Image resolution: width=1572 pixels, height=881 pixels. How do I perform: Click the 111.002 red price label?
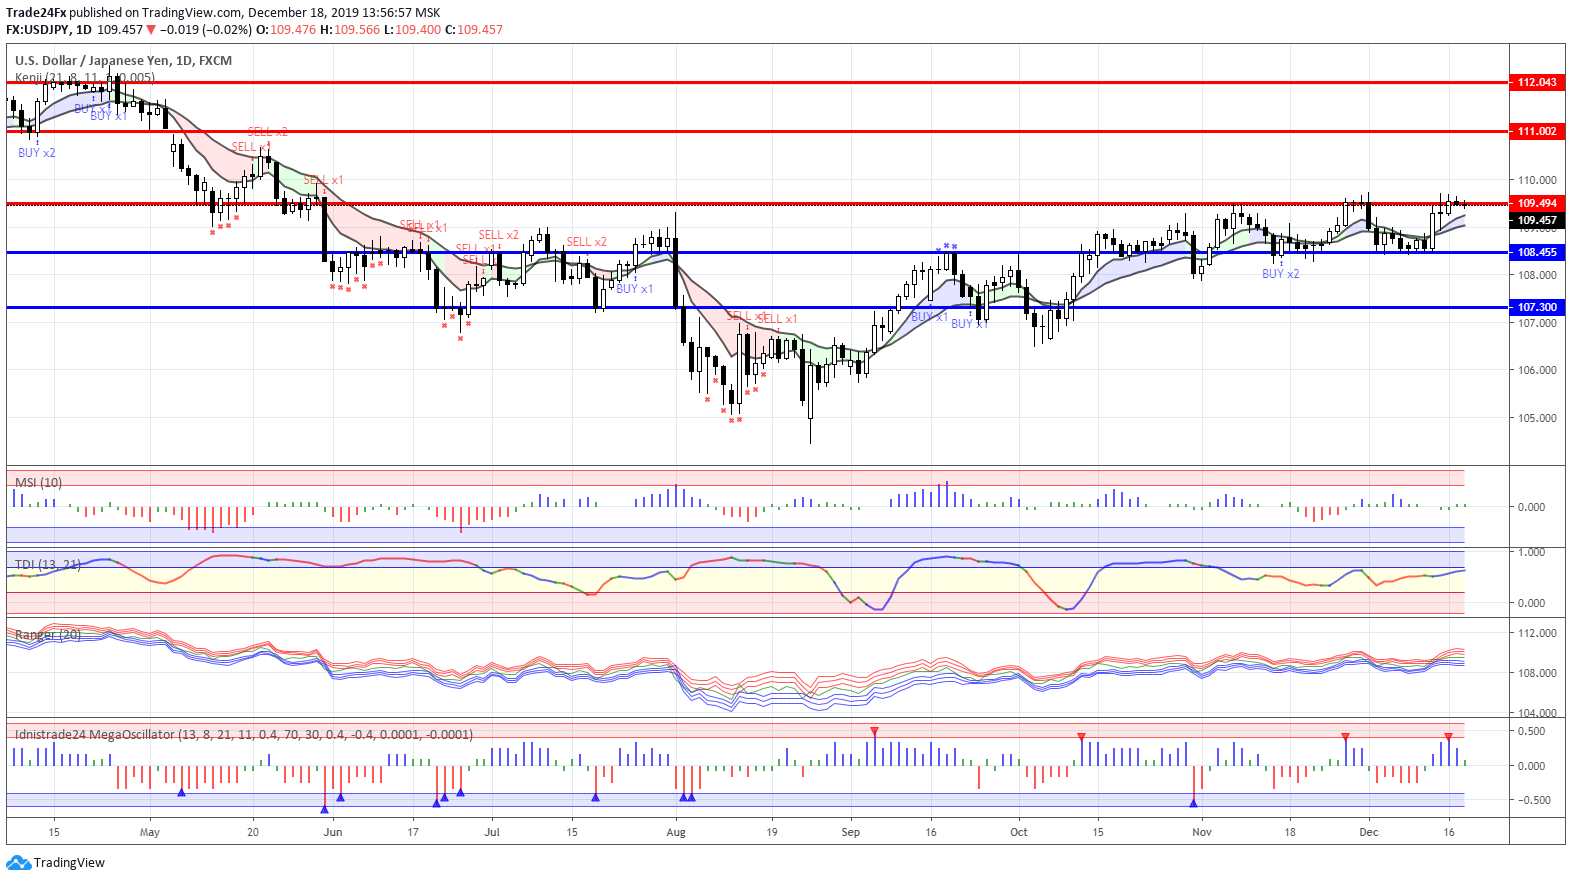click(1537, 131)
